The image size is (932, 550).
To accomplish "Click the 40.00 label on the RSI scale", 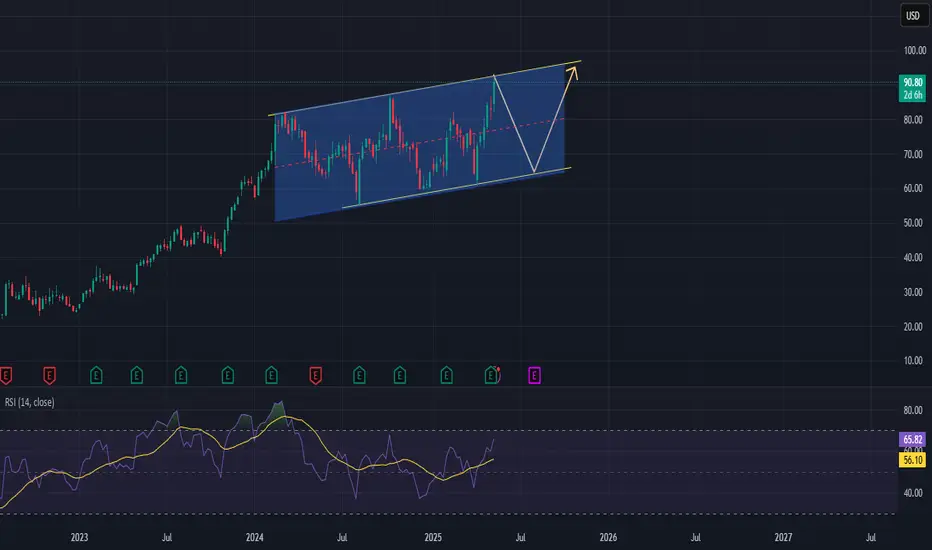I will pos(913,492).
